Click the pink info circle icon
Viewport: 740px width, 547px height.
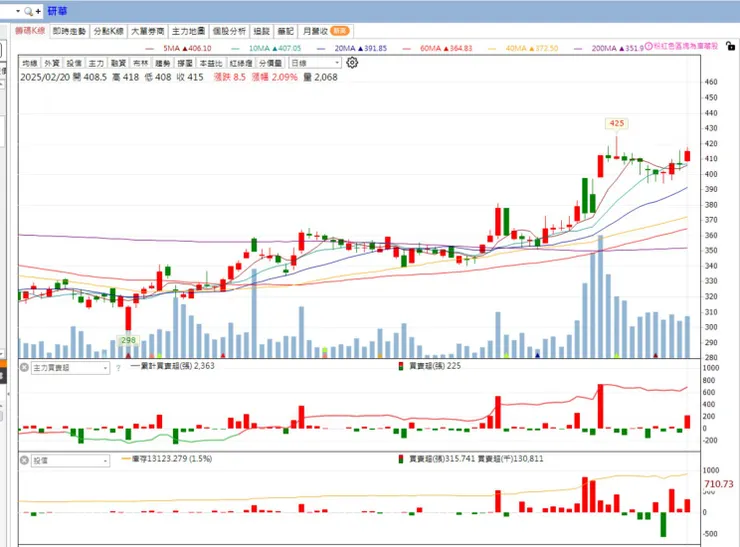pyautogui.click(x=648, y=46)
